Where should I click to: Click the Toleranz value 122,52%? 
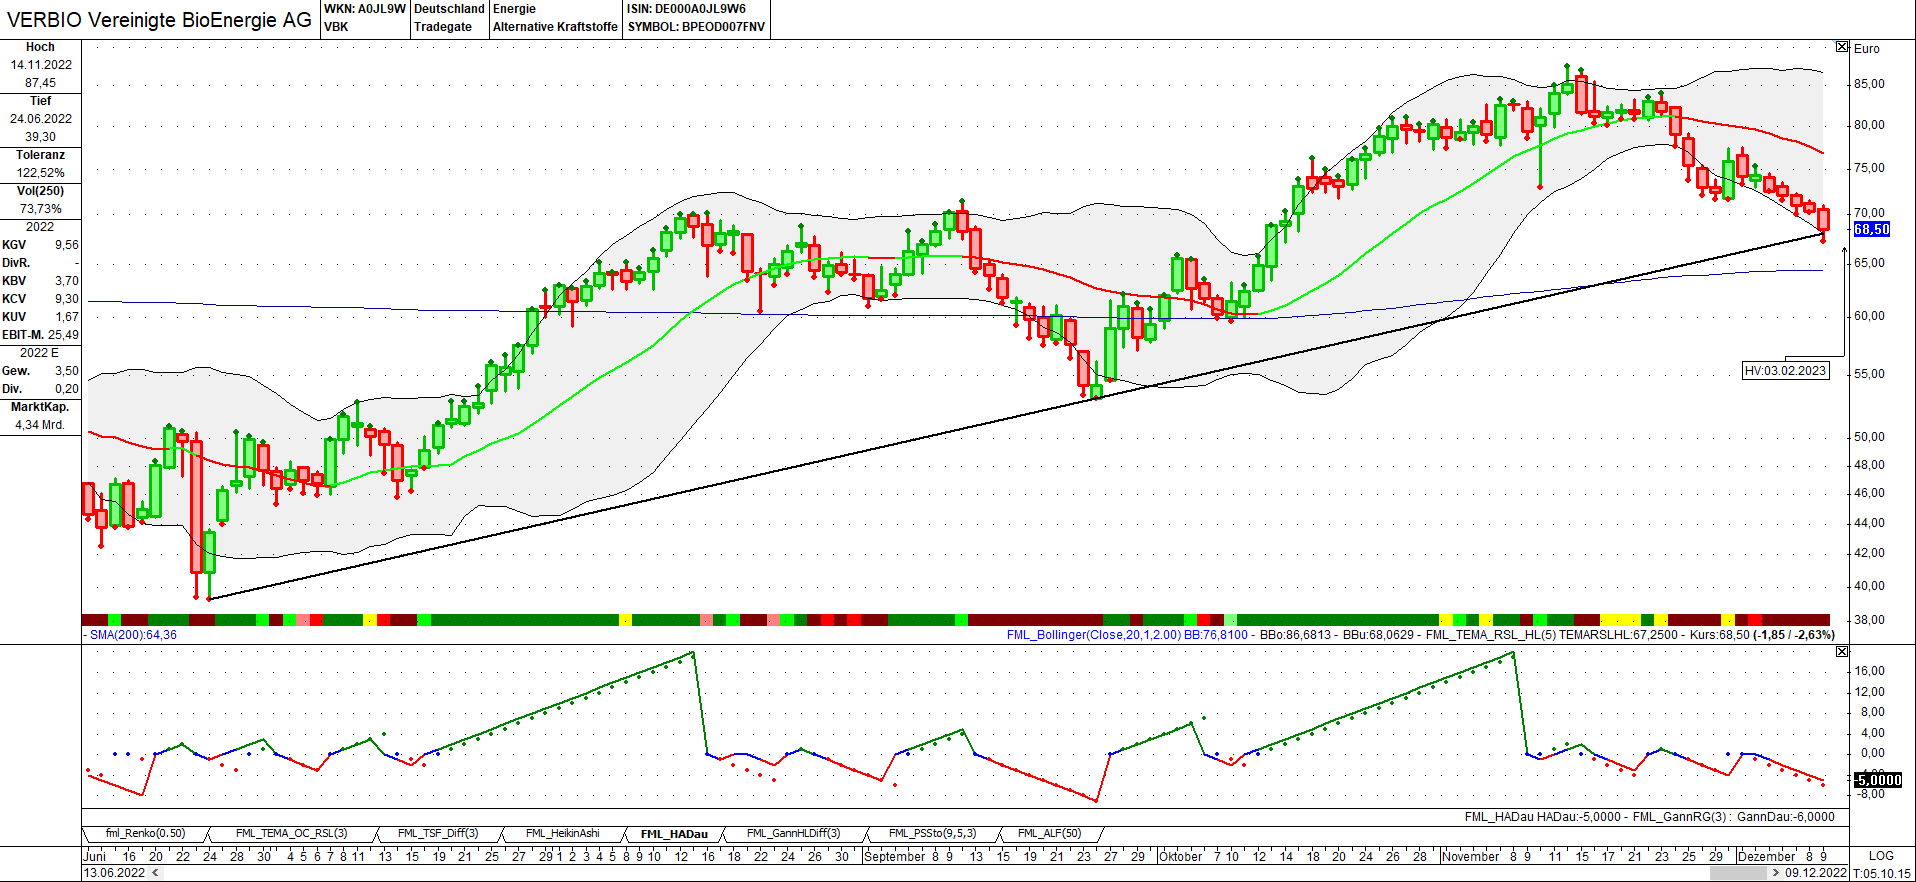pyautogui.click(x=41, y=173)
